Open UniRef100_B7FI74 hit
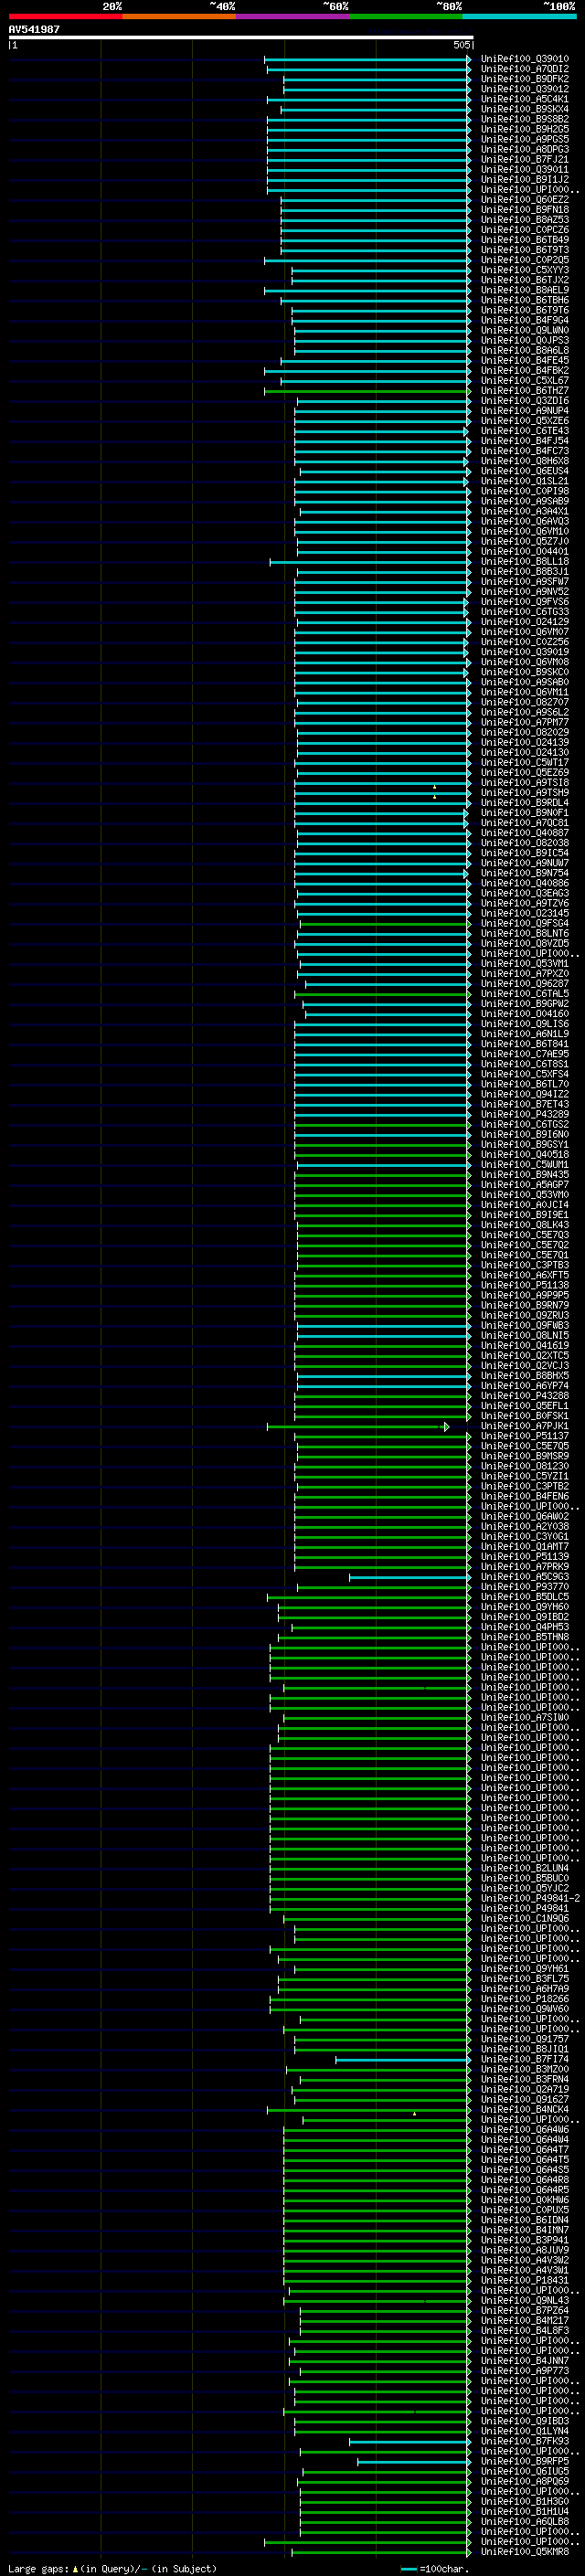The width and height of the screenshot is (585, 2576). click(525, 2059)
